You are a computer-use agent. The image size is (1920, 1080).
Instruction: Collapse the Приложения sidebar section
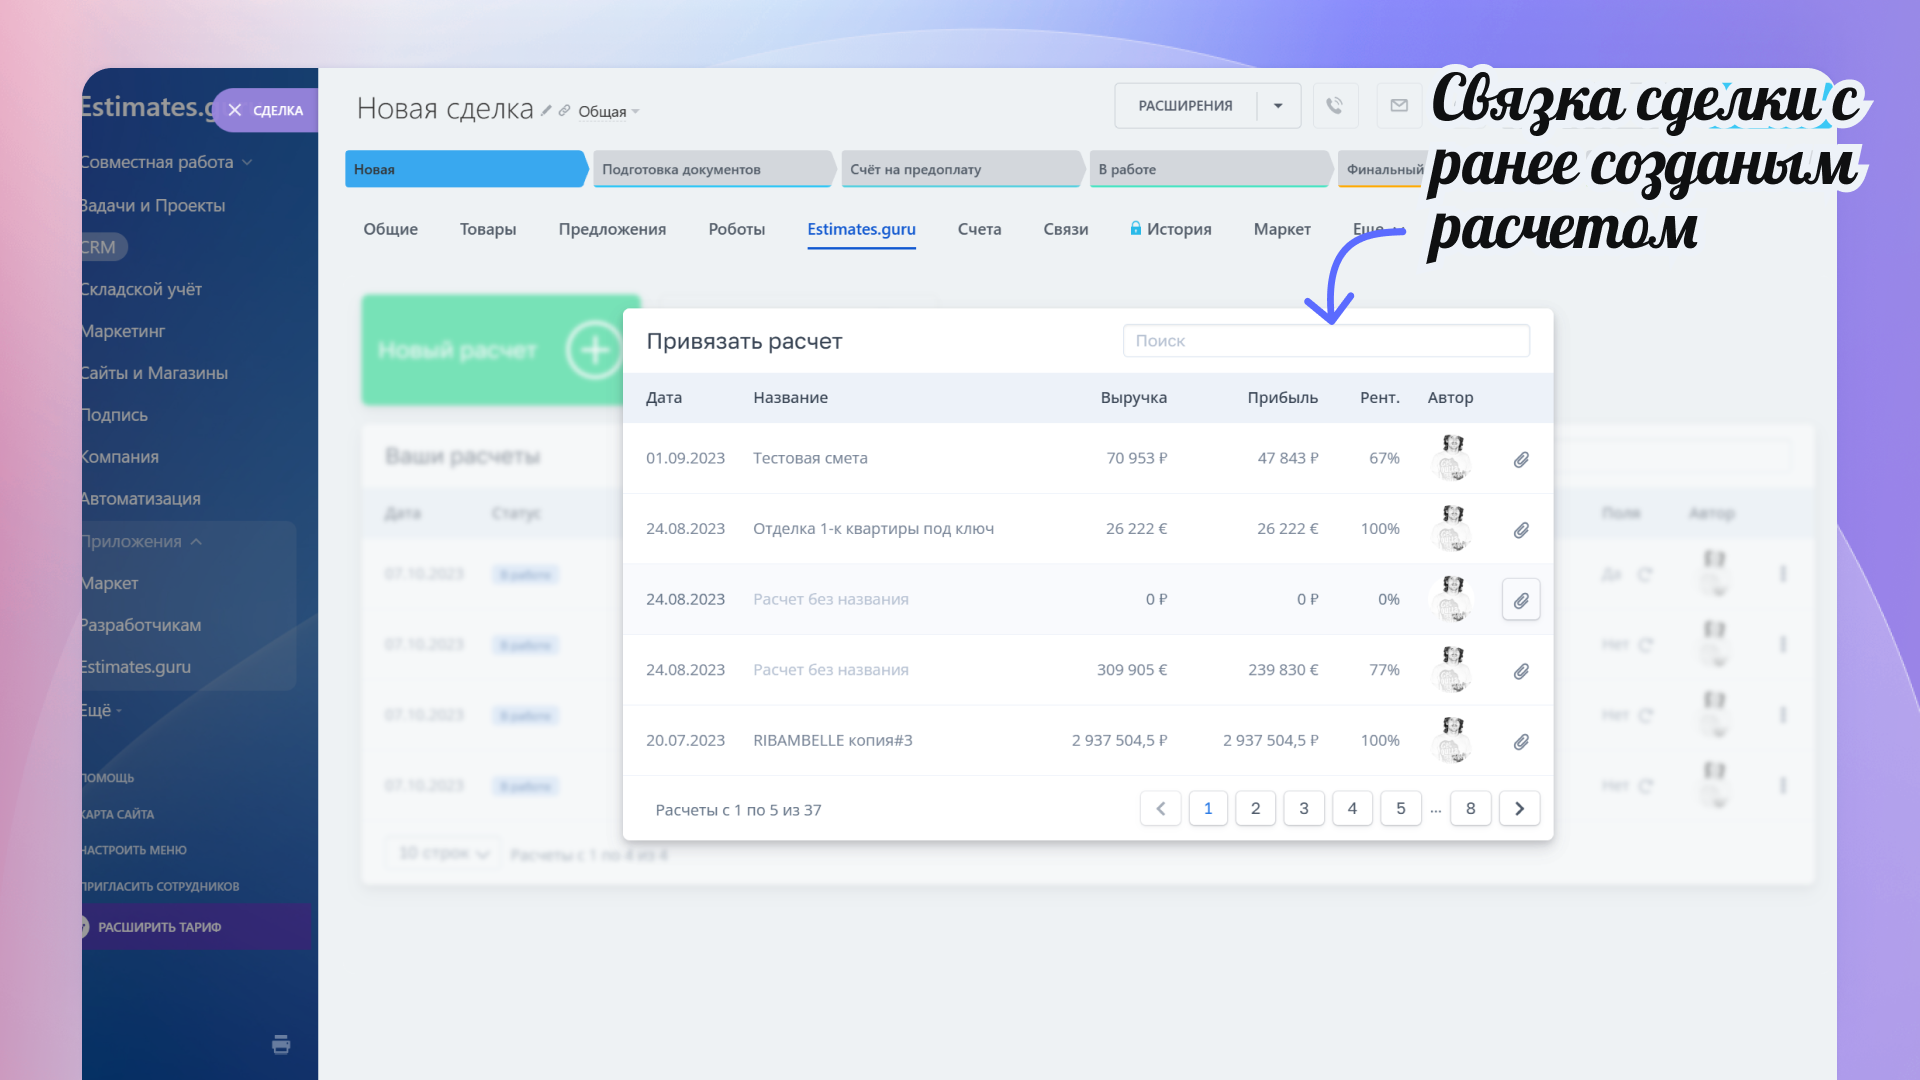pos(196,541)
